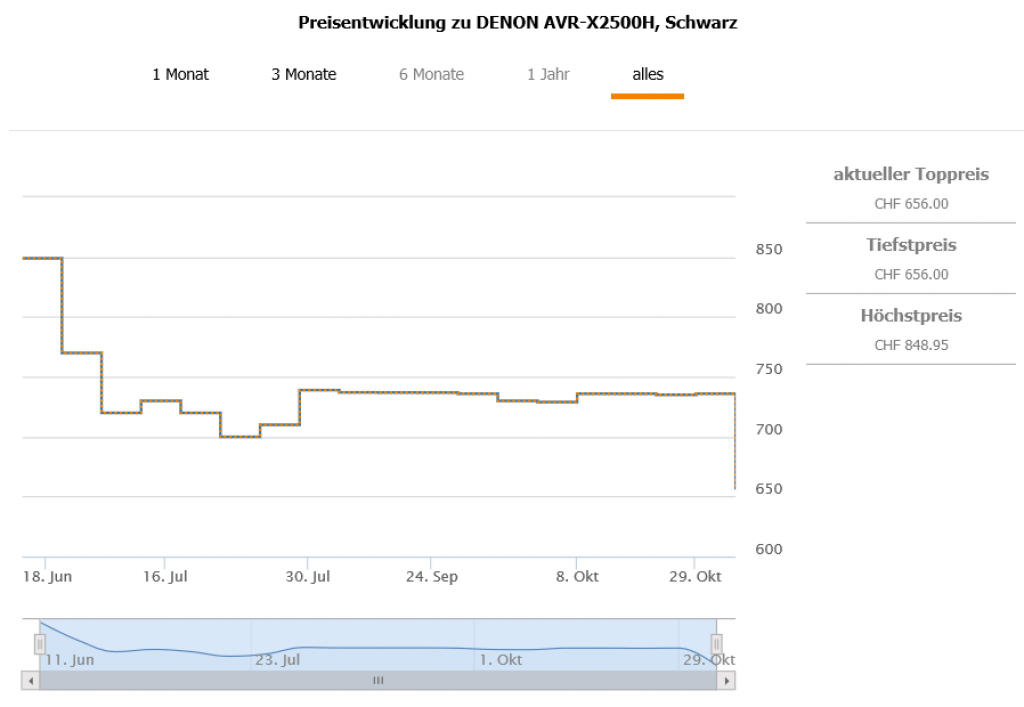Select the alles tab
The width and height of the screenshot is (1024, 707).
(647, 74)
